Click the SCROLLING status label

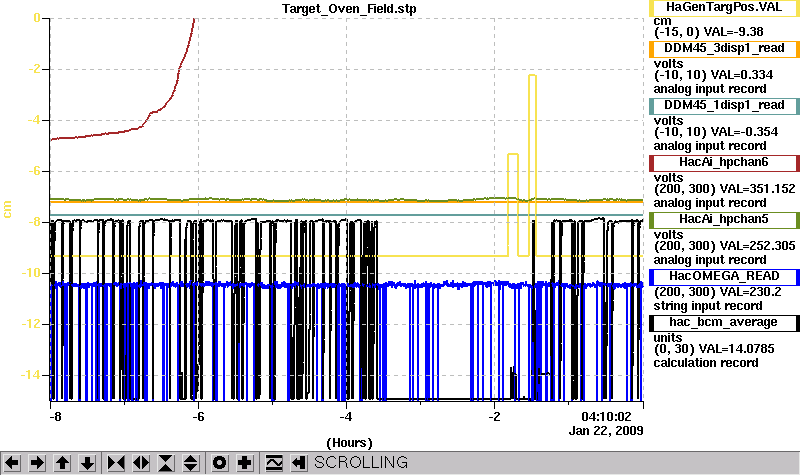(361, 462)
